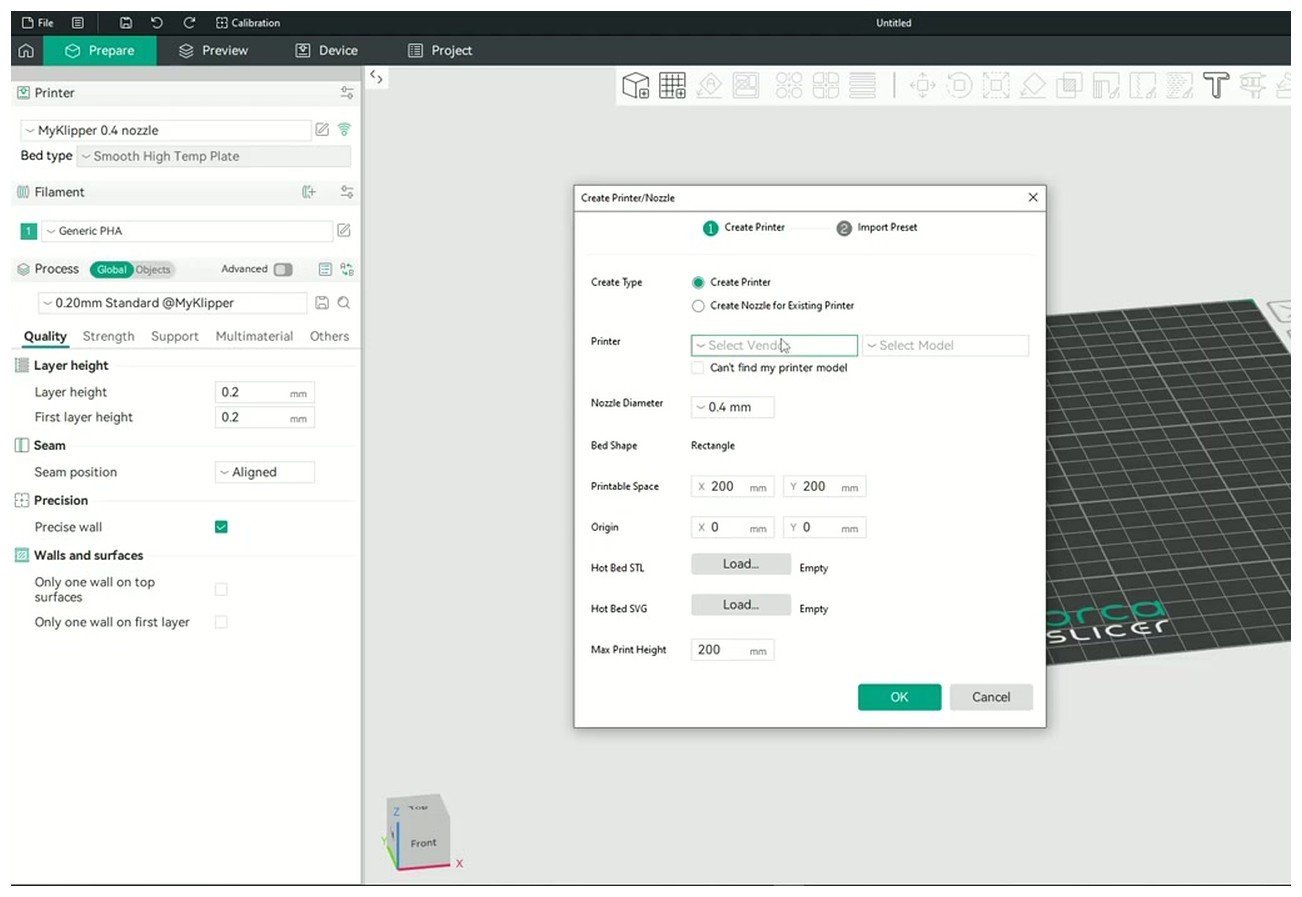Click the Add model cube icon
The width and height of the screenshot is (1302, 897).
pos(636,86)
